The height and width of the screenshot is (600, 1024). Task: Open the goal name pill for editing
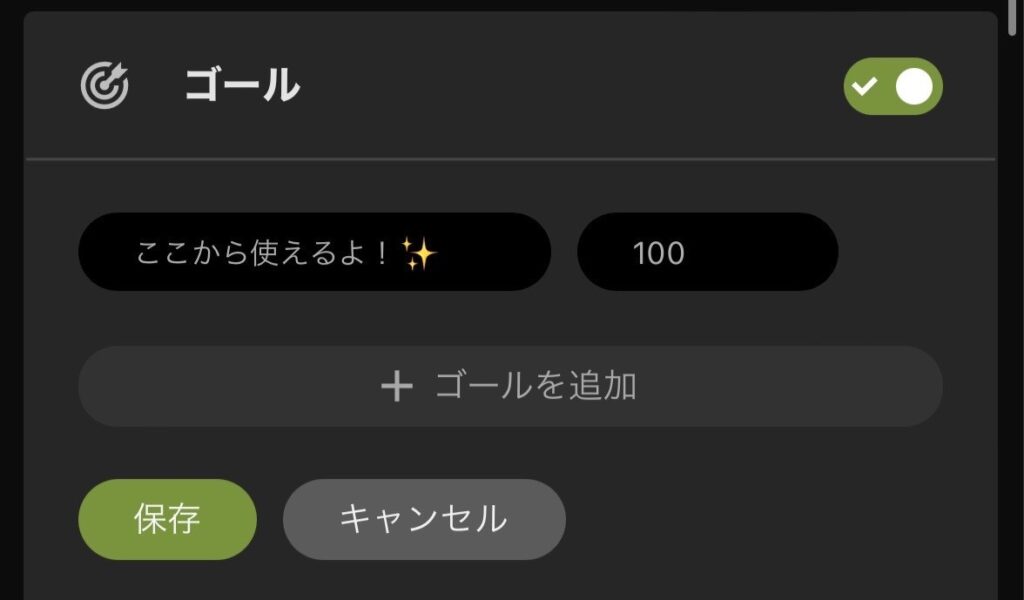point(314,253)
